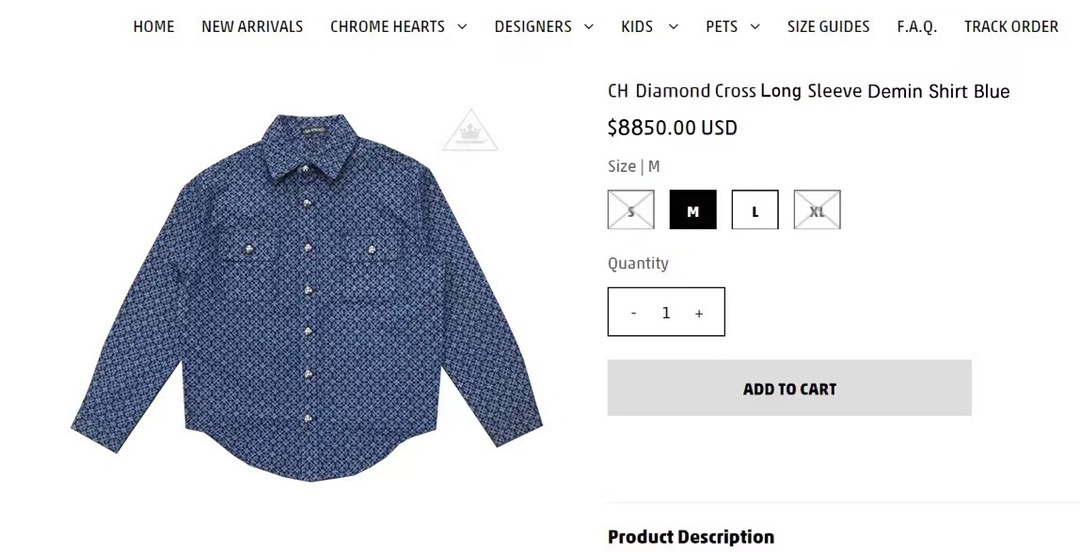Visit the F.A.Q. page

[917, 27]
